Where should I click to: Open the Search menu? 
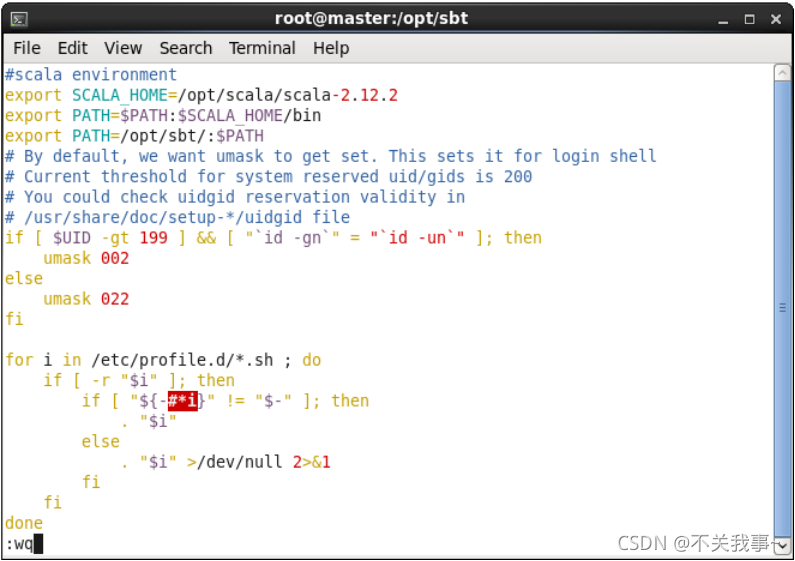[186, 48]
